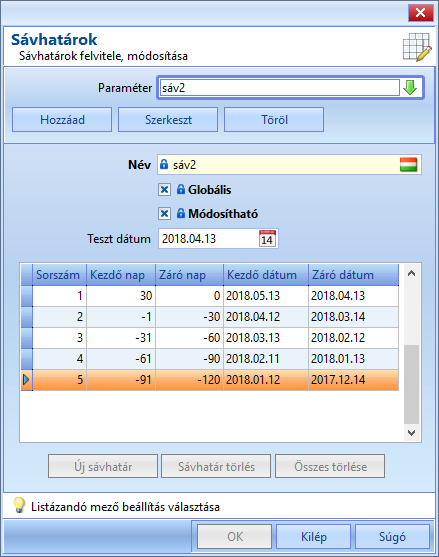Image resolution: width=439 pixels, height=557 pixels.
Task: Click the green arrow Paraméter dropdown icon
Action: pyautogui.click(x=410, y=88)
